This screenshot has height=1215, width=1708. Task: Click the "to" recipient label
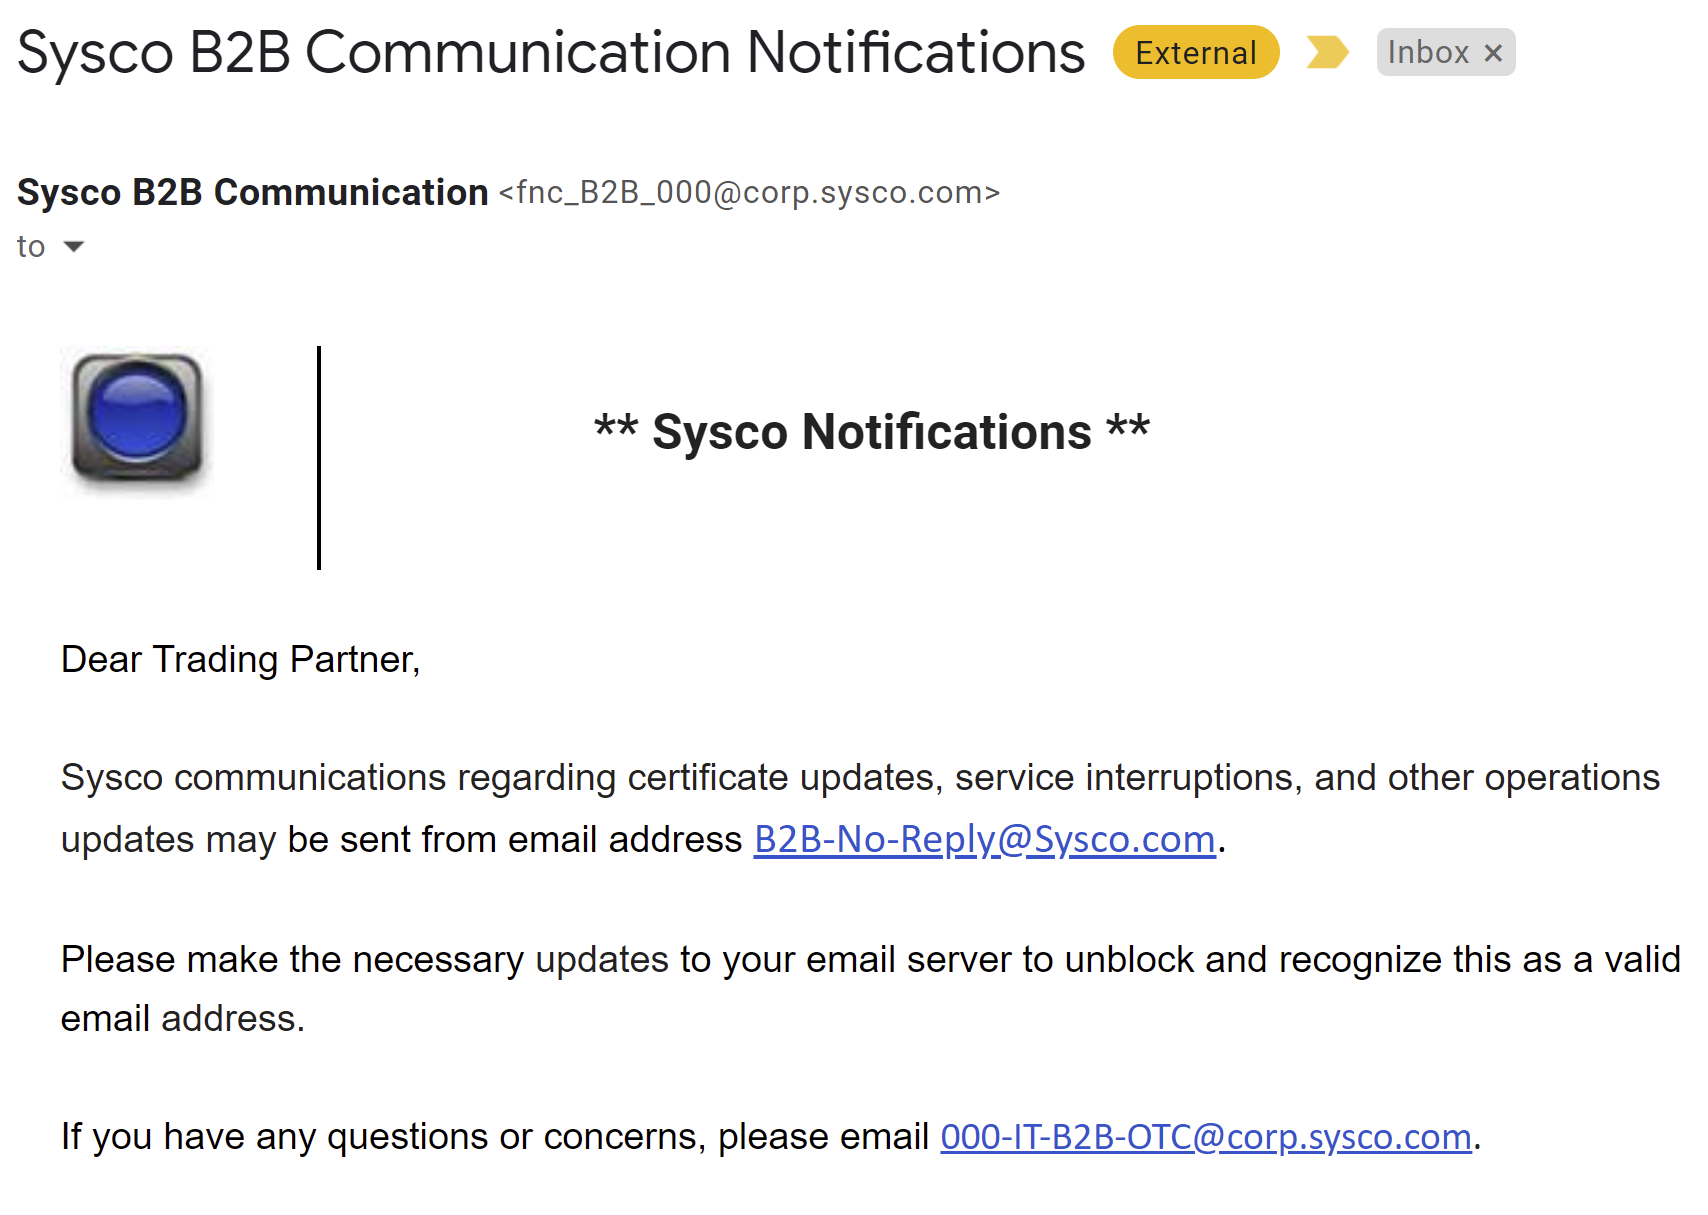point(31,246)
